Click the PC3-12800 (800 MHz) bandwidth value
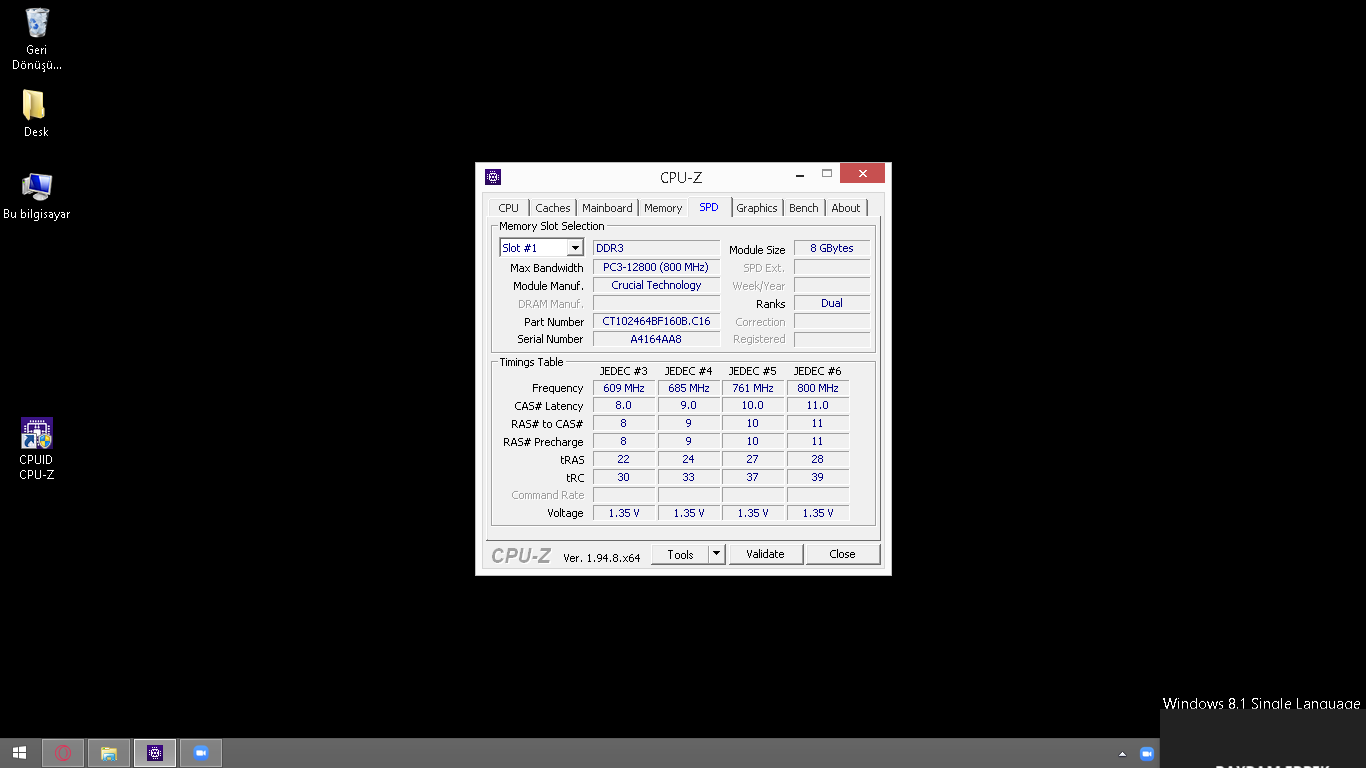 656,267
